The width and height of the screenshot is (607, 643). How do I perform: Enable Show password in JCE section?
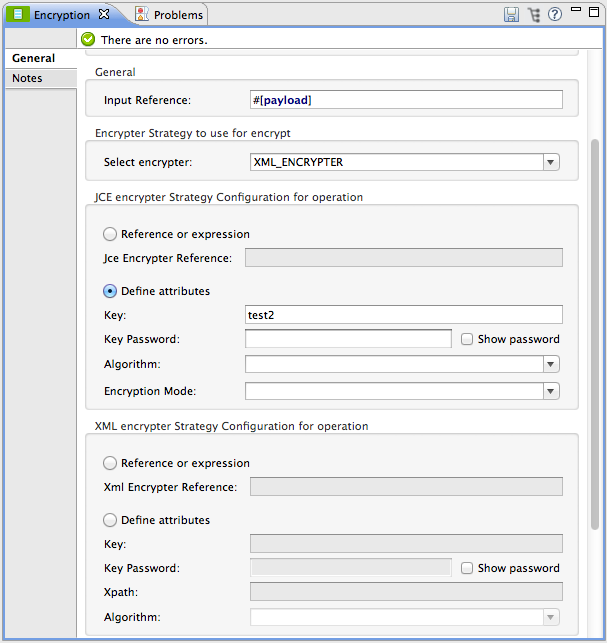(x=467, y=339)
